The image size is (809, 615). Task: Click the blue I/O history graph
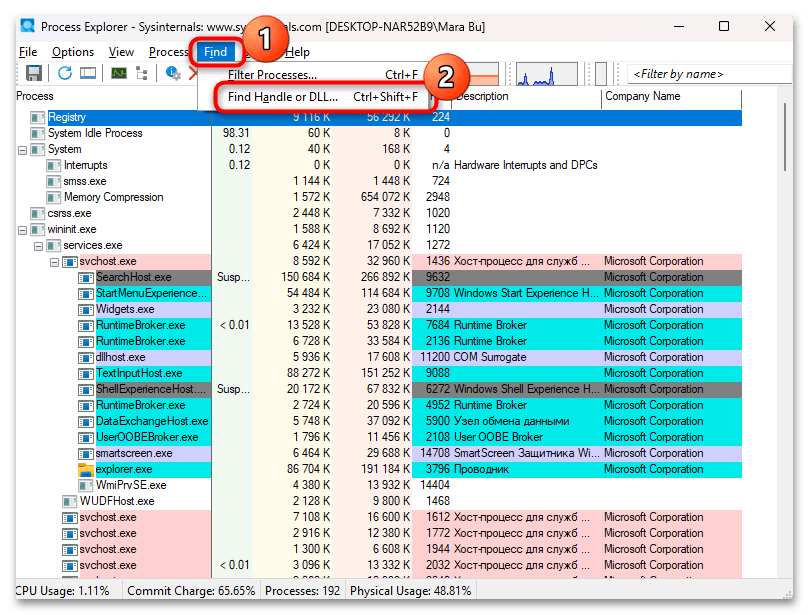pos(546,74)
